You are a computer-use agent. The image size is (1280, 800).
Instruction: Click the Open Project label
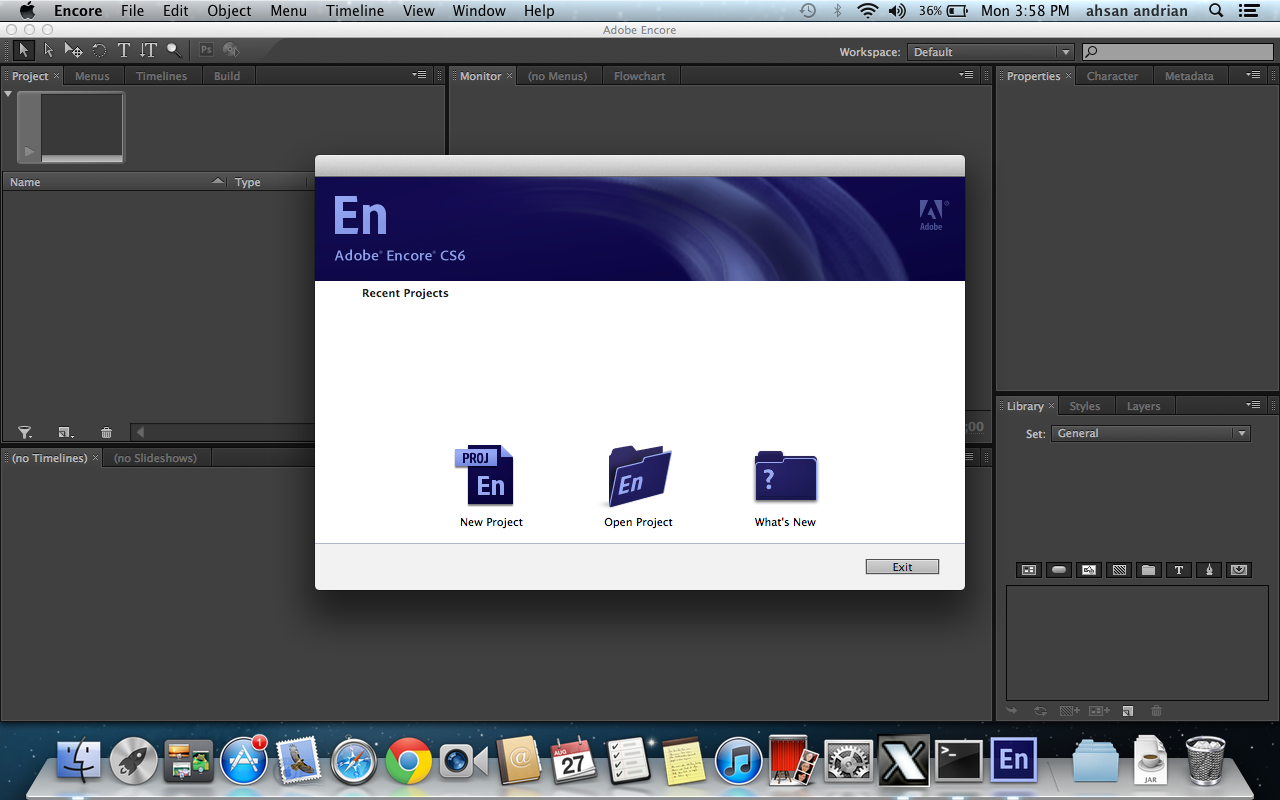pyautogui.click(x=638, y=522)
